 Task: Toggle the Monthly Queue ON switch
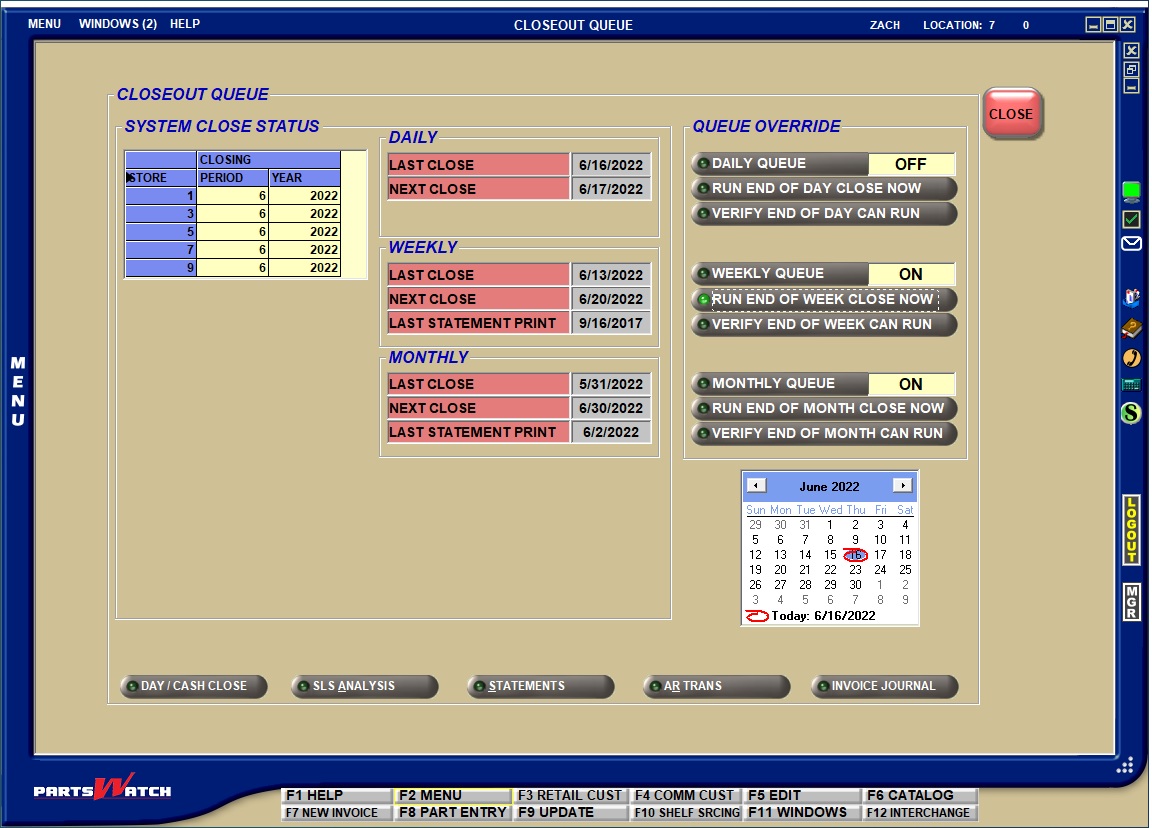(x=910, y=384)
